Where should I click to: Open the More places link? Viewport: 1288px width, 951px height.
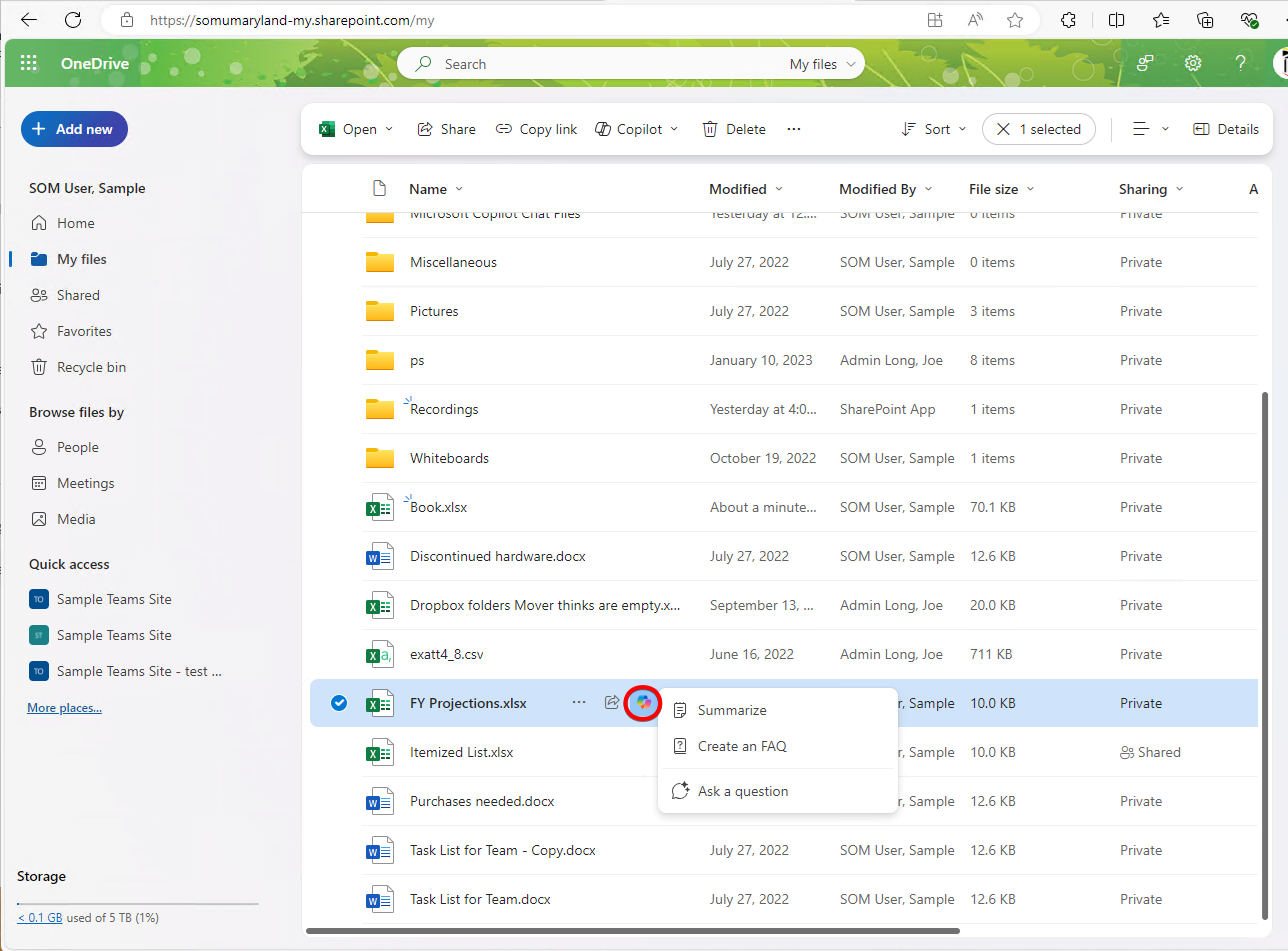[x=64, y=708]
